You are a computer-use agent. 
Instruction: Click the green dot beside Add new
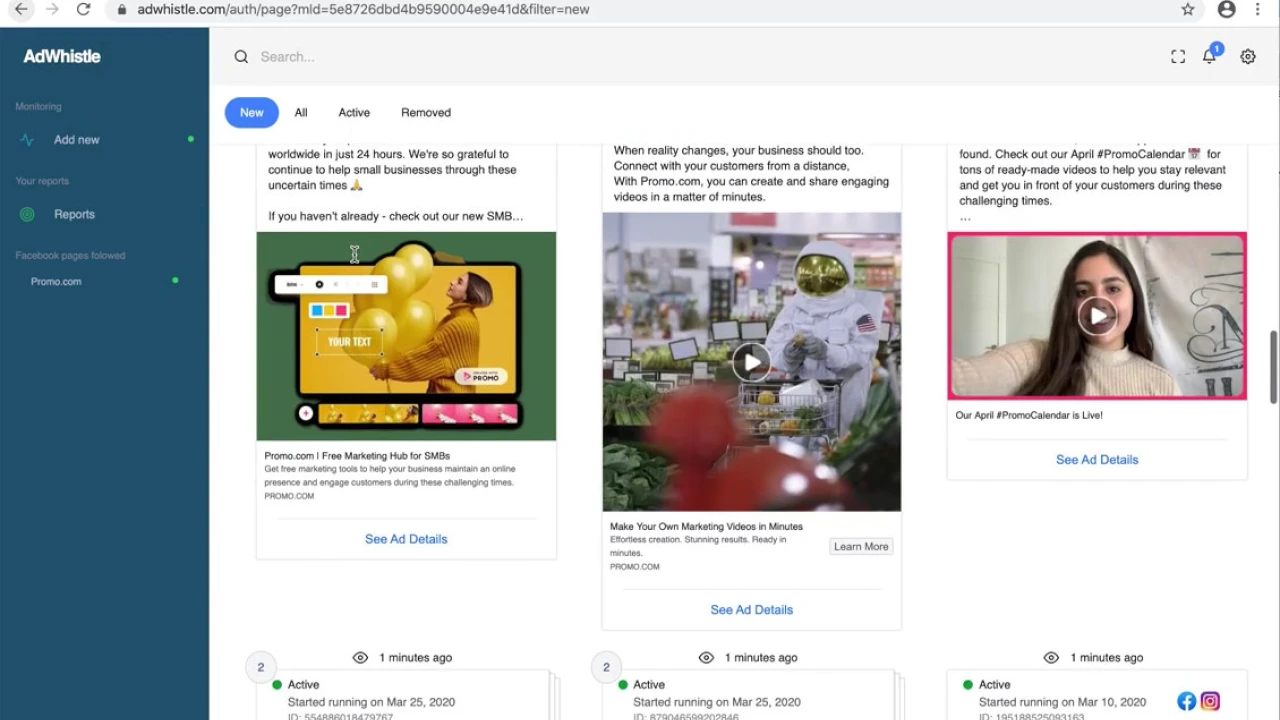(x=191, y=139)
